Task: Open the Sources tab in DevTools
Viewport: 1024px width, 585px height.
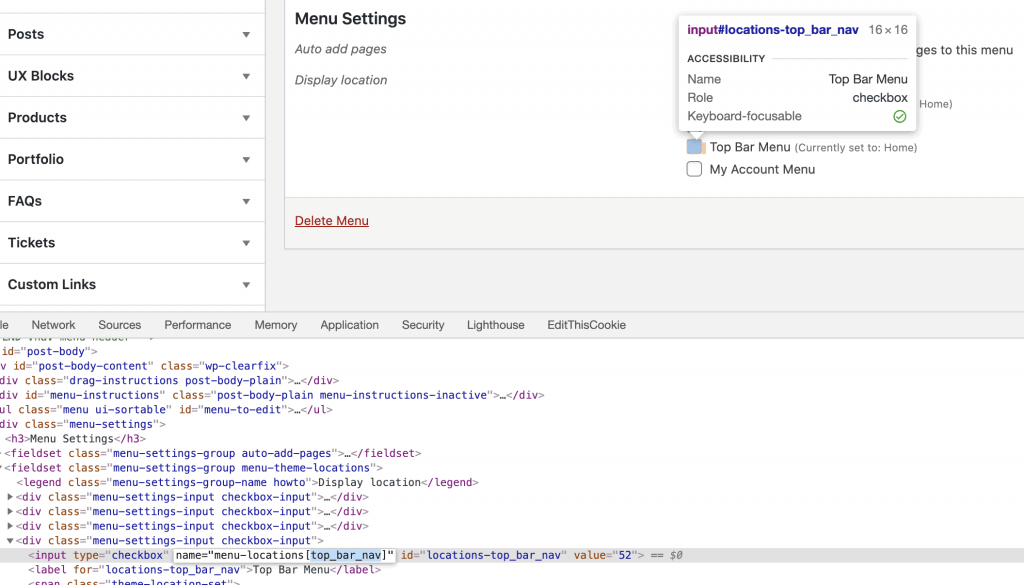Action: click(x=120, y=325)
